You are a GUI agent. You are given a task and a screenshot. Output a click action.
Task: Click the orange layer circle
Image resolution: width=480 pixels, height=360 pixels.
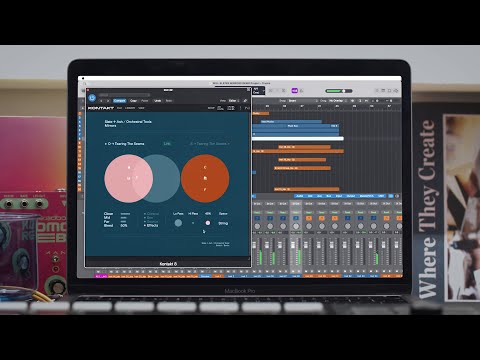click(x=205, y=178)
